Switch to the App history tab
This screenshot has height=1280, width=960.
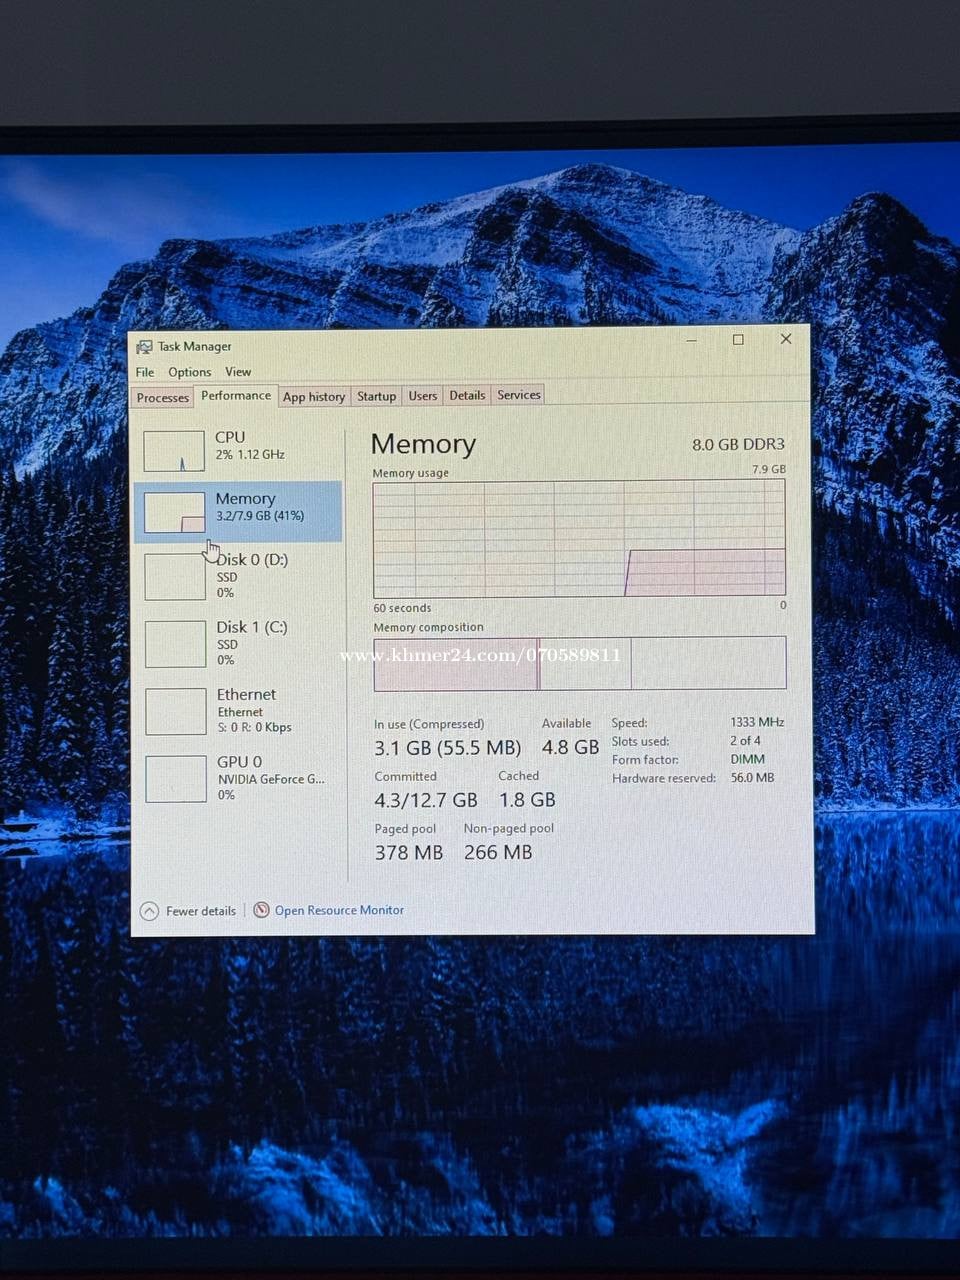(x=313, y=397)
